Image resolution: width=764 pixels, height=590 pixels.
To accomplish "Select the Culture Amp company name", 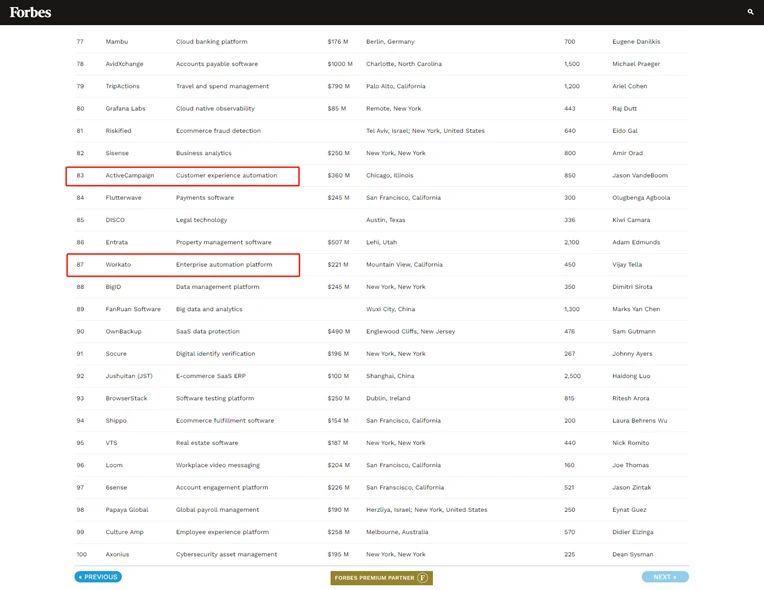I will [x=124, y=532].
